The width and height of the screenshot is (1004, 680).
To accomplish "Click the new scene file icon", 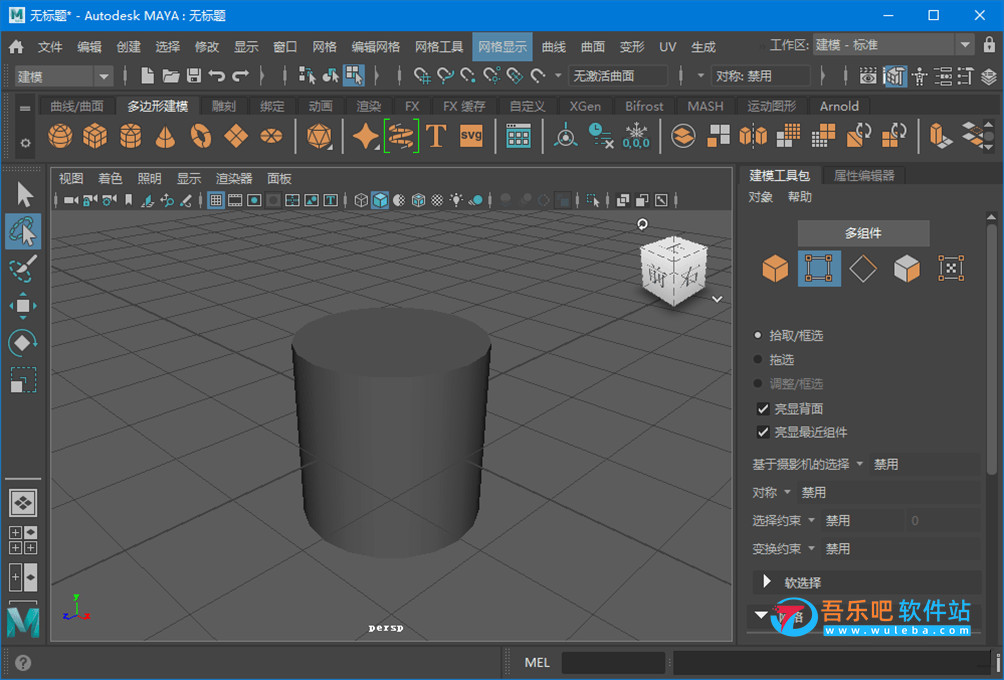I will click(x=147, y=76).
